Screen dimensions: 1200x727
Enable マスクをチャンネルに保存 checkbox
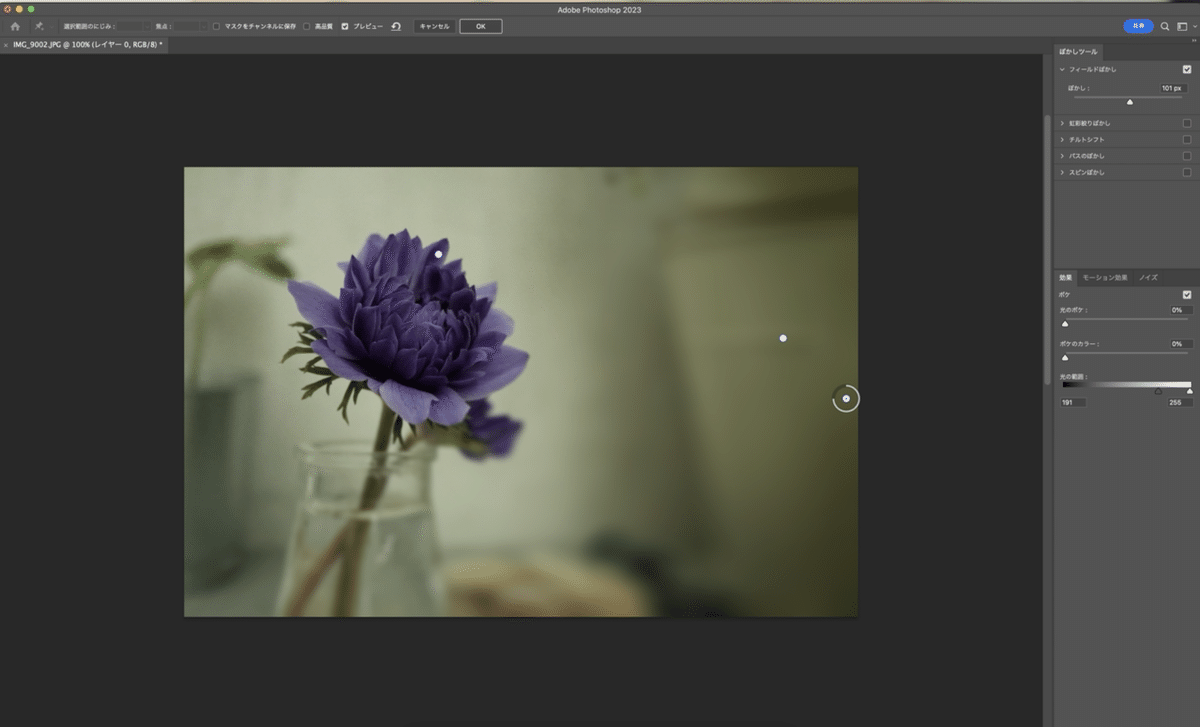point(216,26)
